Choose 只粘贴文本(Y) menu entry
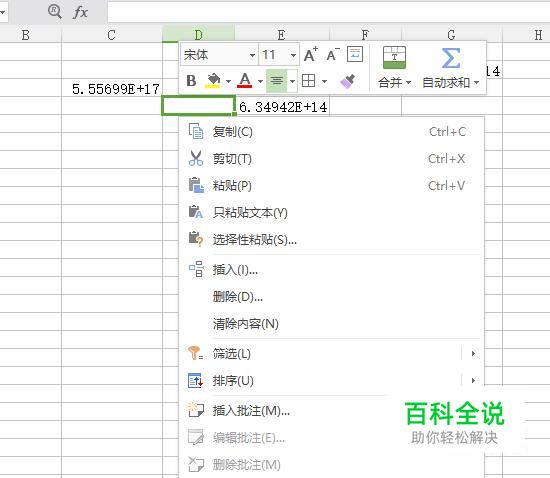Screen dimensions: 550x478 coord(331,213)
